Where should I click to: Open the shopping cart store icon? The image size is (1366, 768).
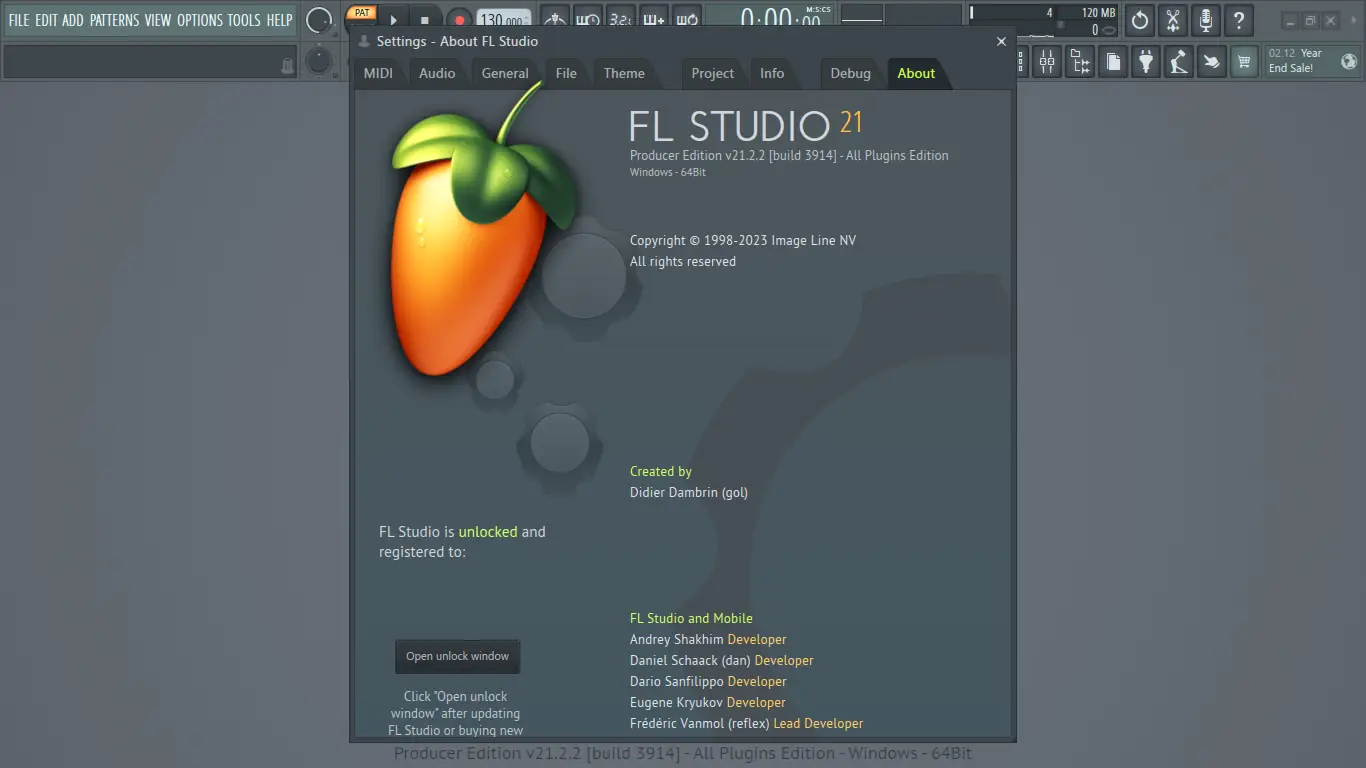point(1244,62)
